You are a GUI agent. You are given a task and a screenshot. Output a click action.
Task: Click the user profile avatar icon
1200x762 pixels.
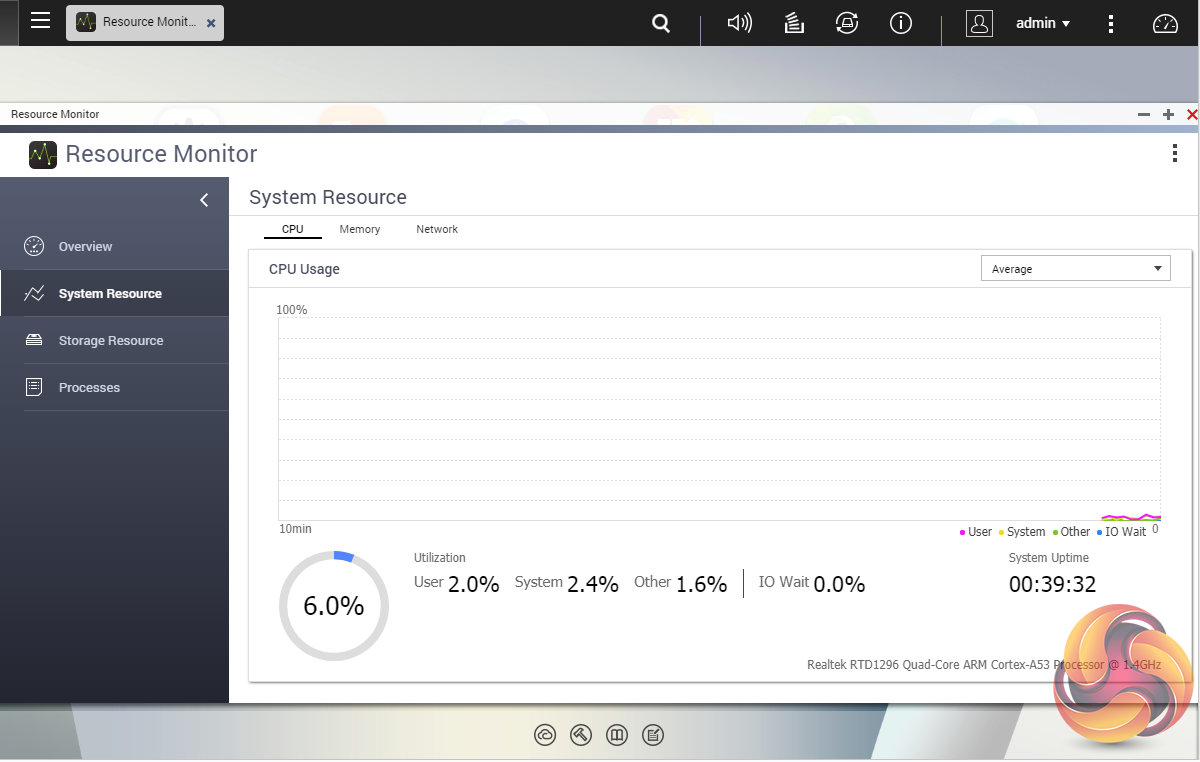click(x=980, y=23)
